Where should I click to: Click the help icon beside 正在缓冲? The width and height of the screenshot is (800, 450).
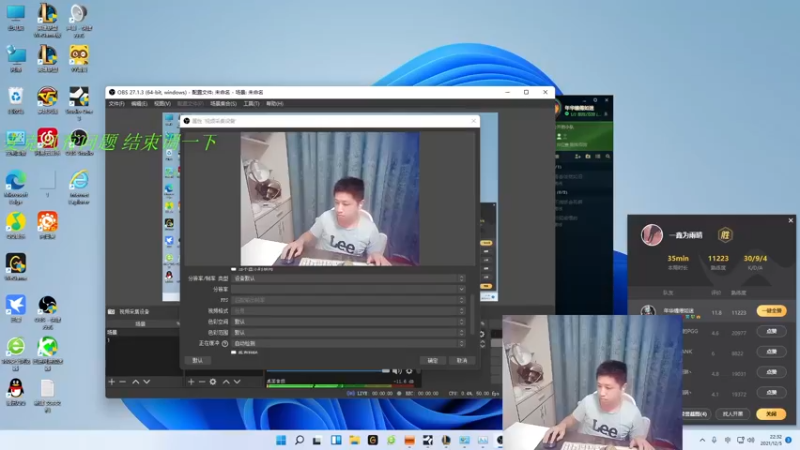click(225, 343)
